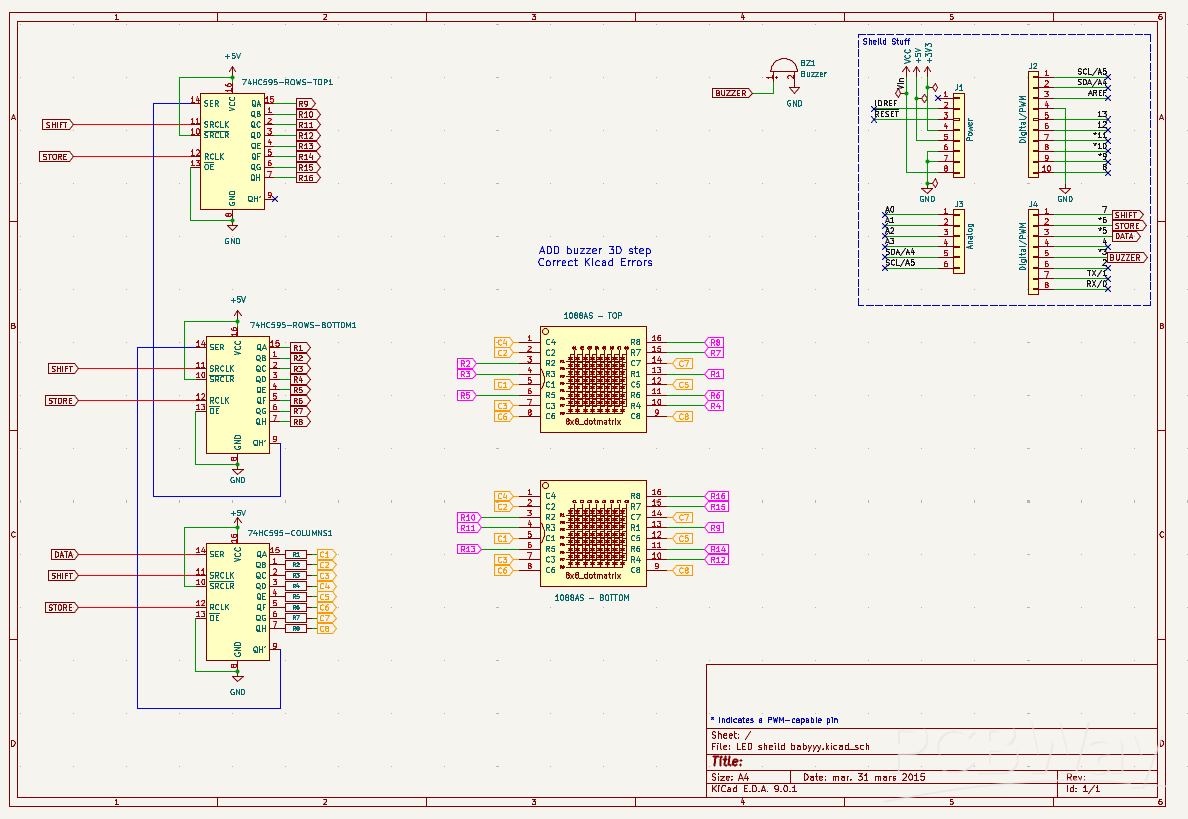This screenshot has width=1188, height=819.
Task: Select the "Sheild Stuff" box title text
Action: 886,42
